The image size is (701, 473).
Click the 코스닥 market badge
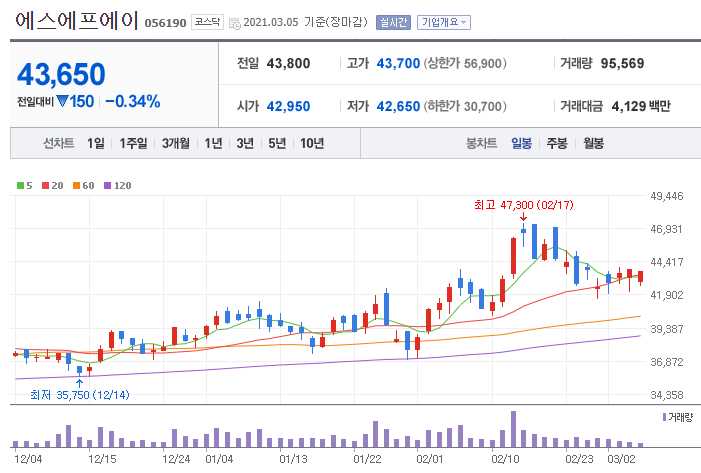point(207,22)
